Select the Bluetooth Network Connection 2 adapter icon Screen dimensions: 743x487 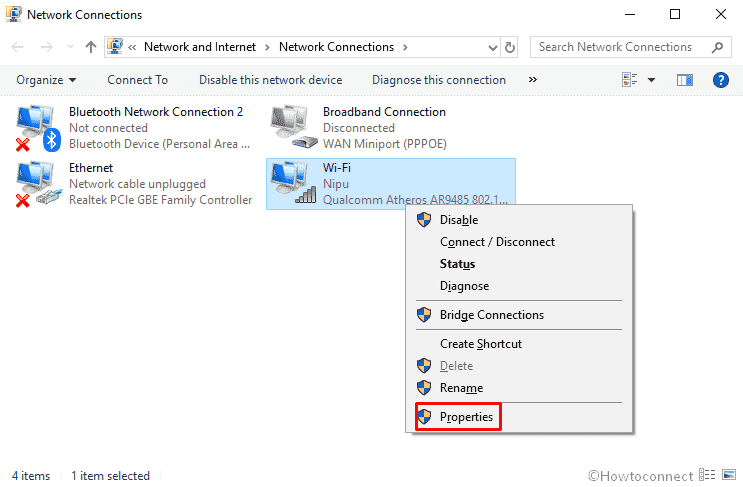point(38,128)
